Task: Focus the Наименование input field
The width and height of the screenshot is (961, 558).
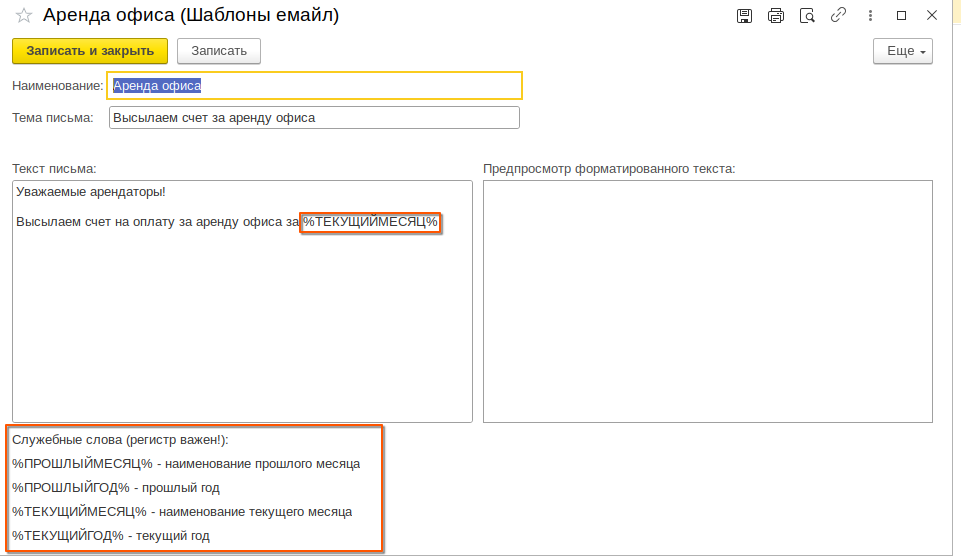Action: click(314, 86)
